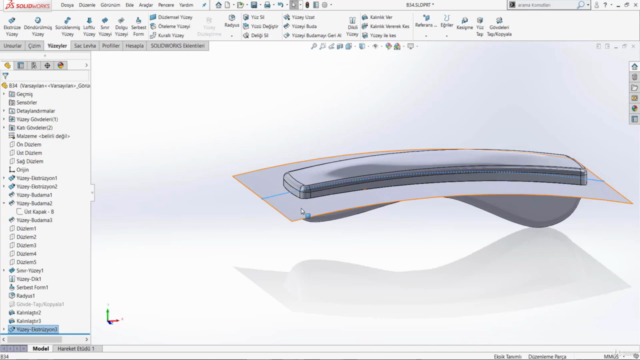Open the ConfigurationManager tab icon
Image resolution: width=640 pixels, height=360 pixels.
[34, 65]
